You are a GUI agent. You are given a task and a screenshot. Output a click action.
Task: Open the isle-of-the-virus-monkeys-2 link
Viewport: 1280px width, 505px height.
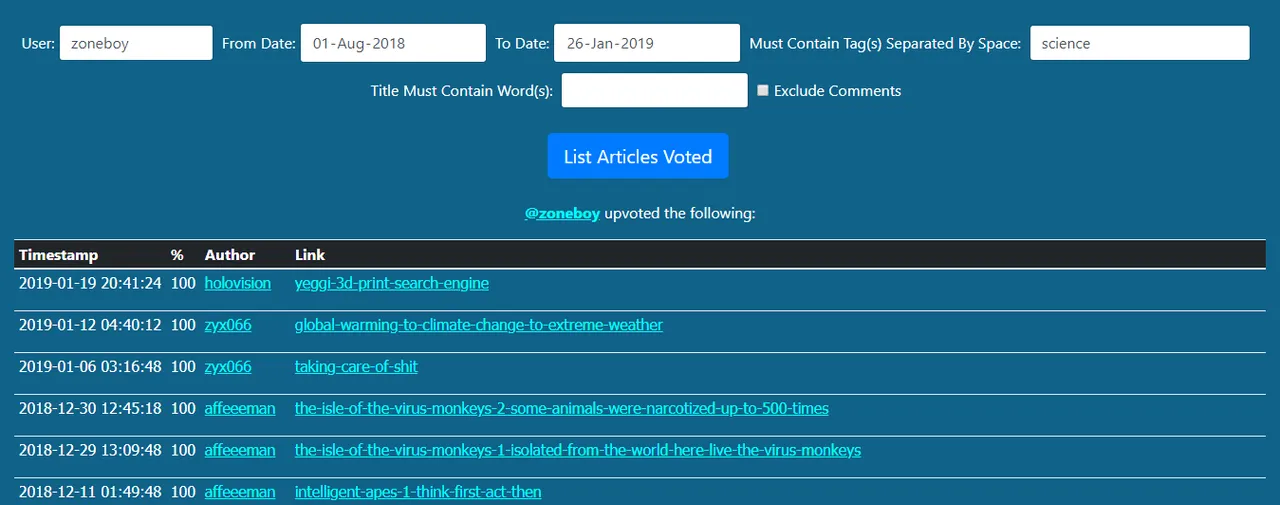coord(562,408)
